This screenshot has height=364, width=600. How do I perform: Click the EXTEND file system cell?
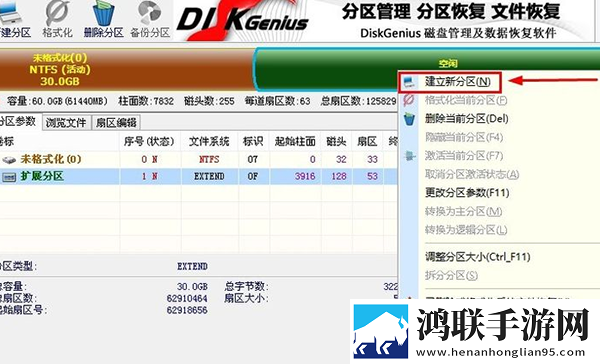pyautogui.click(x=209, y=176)
